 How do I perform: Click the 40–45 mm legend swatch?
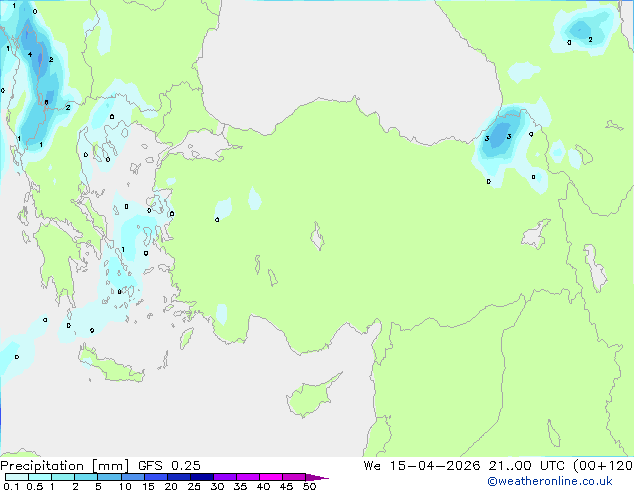[271, 477]
